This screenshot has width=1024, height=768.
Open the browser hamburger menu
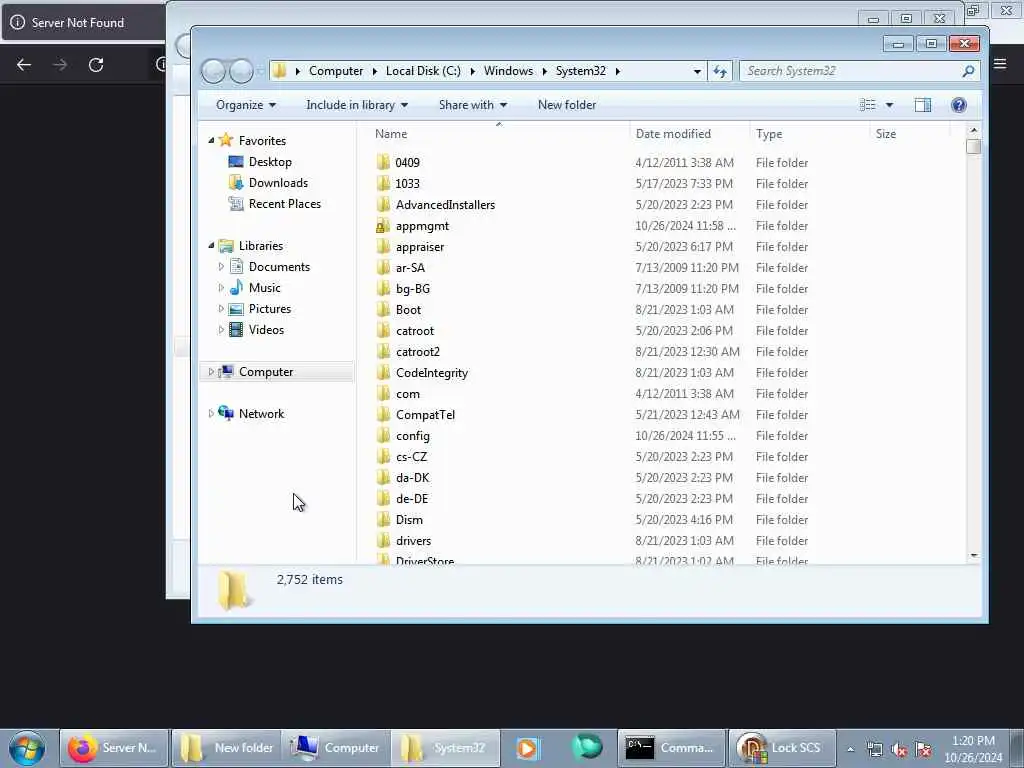point(1000,63)
